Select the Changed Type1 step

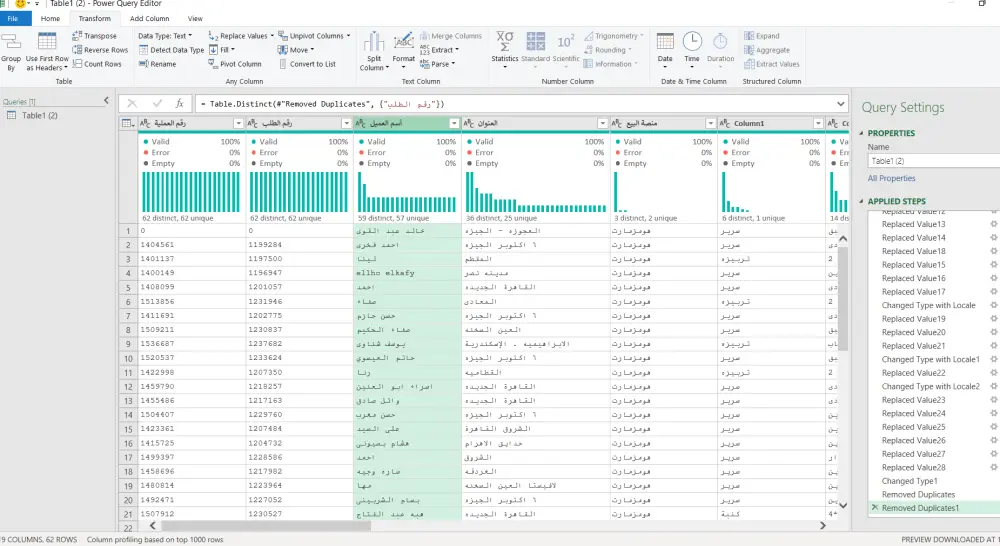coord(909,481)
